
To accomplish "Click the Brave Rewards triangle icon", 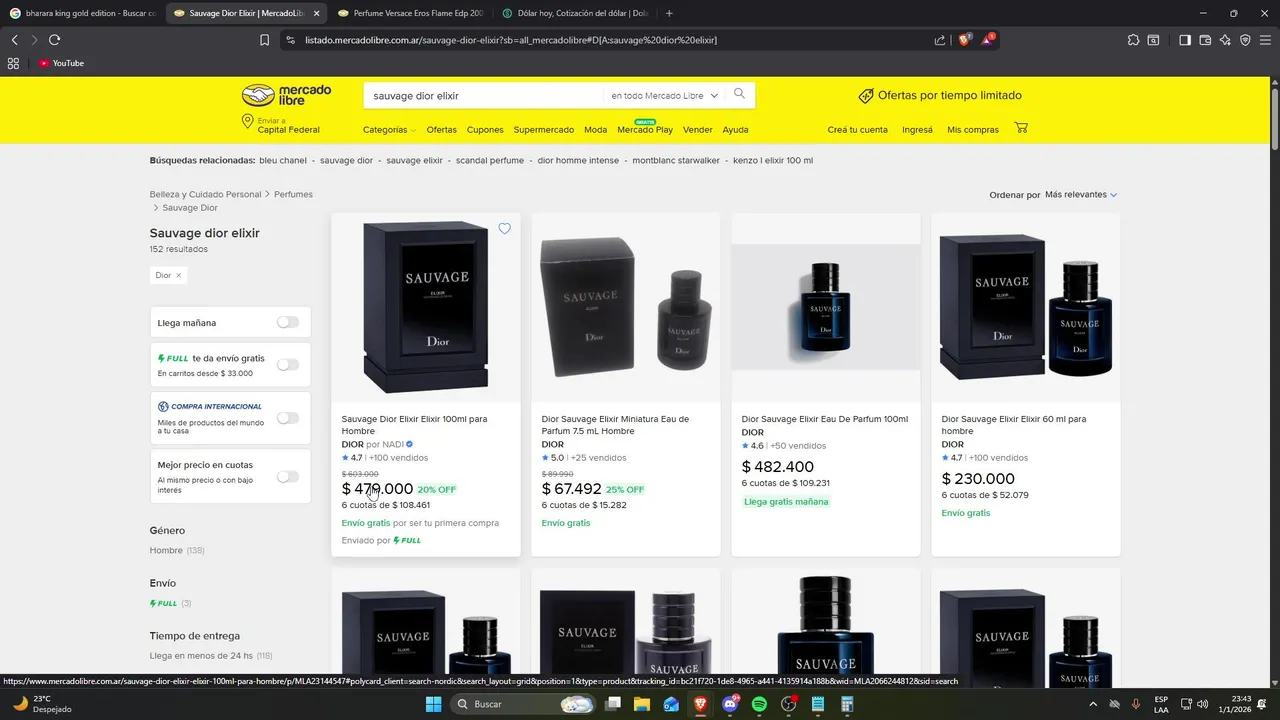I will pos(987,40).
